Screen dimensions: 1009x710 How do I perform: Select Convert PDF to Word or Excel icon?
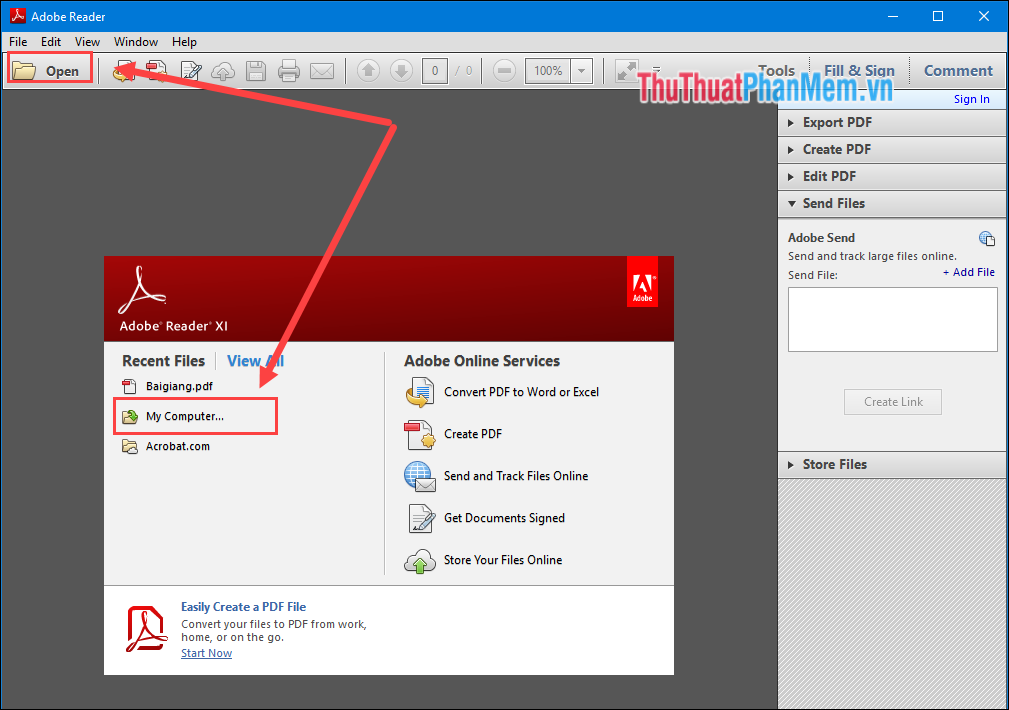[x=420, y=392]
